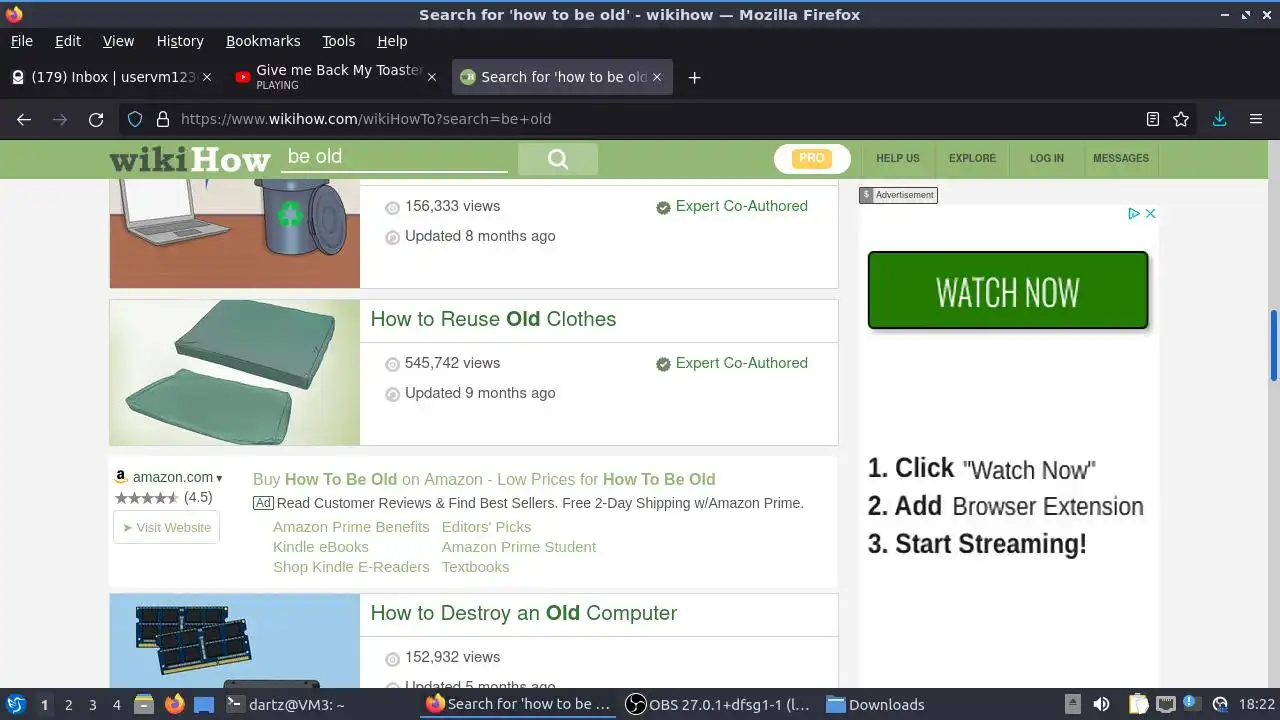Open the tracking protection shield icon
The height and width of the screenshot is (720, 1280).
click(x=135, y=119)
